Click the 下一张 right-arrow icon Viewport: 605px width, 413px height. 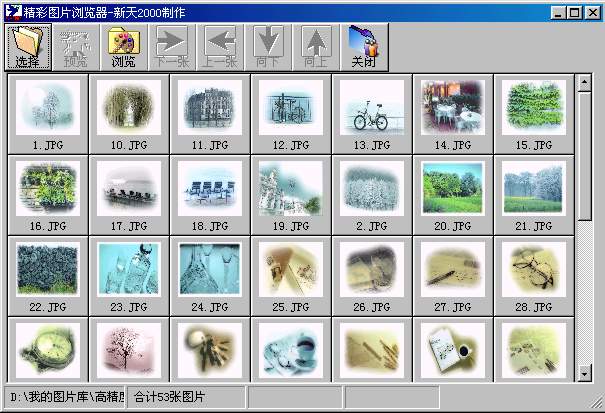tap(172, 47)
